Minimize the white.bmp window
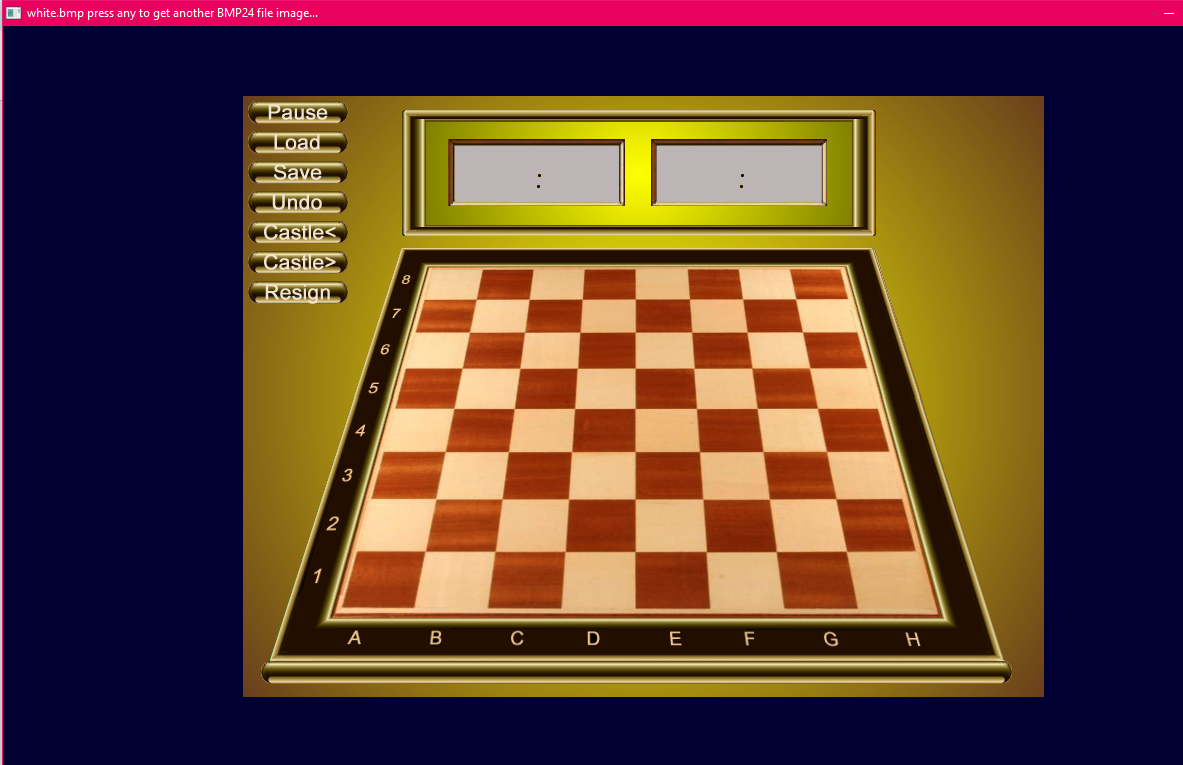Screen dimensions: 1183x765 pos(1168,13)
